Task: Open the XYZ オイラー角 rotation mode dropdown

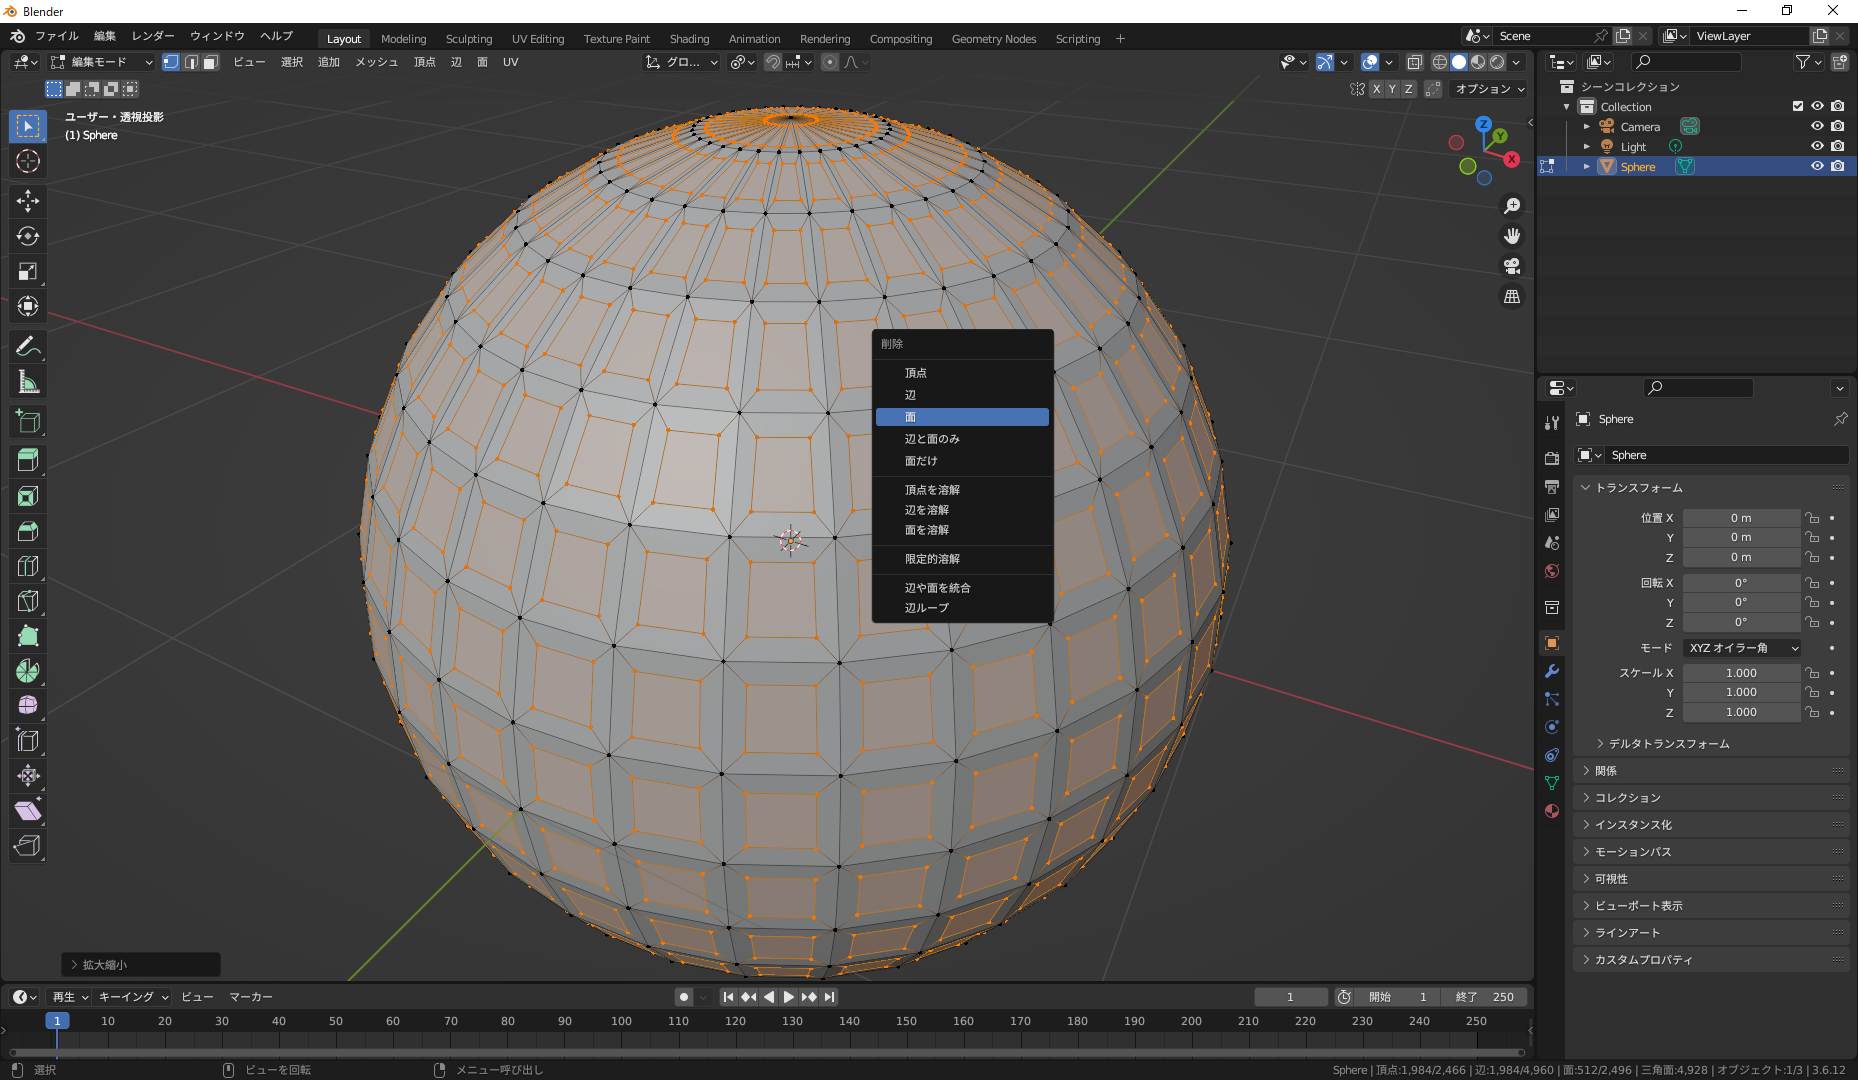Action: [x=1741, y=647]
